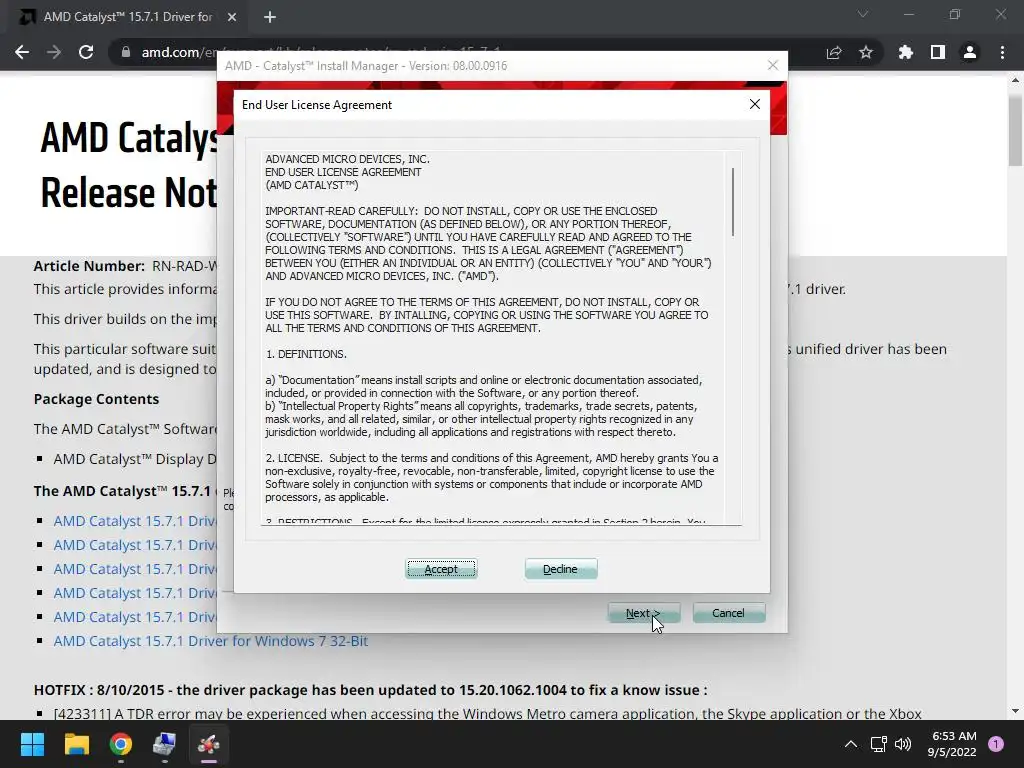Share this page via Chrome share icon
The width and height of the screenshot is (1024, 768).
point(834,52)
